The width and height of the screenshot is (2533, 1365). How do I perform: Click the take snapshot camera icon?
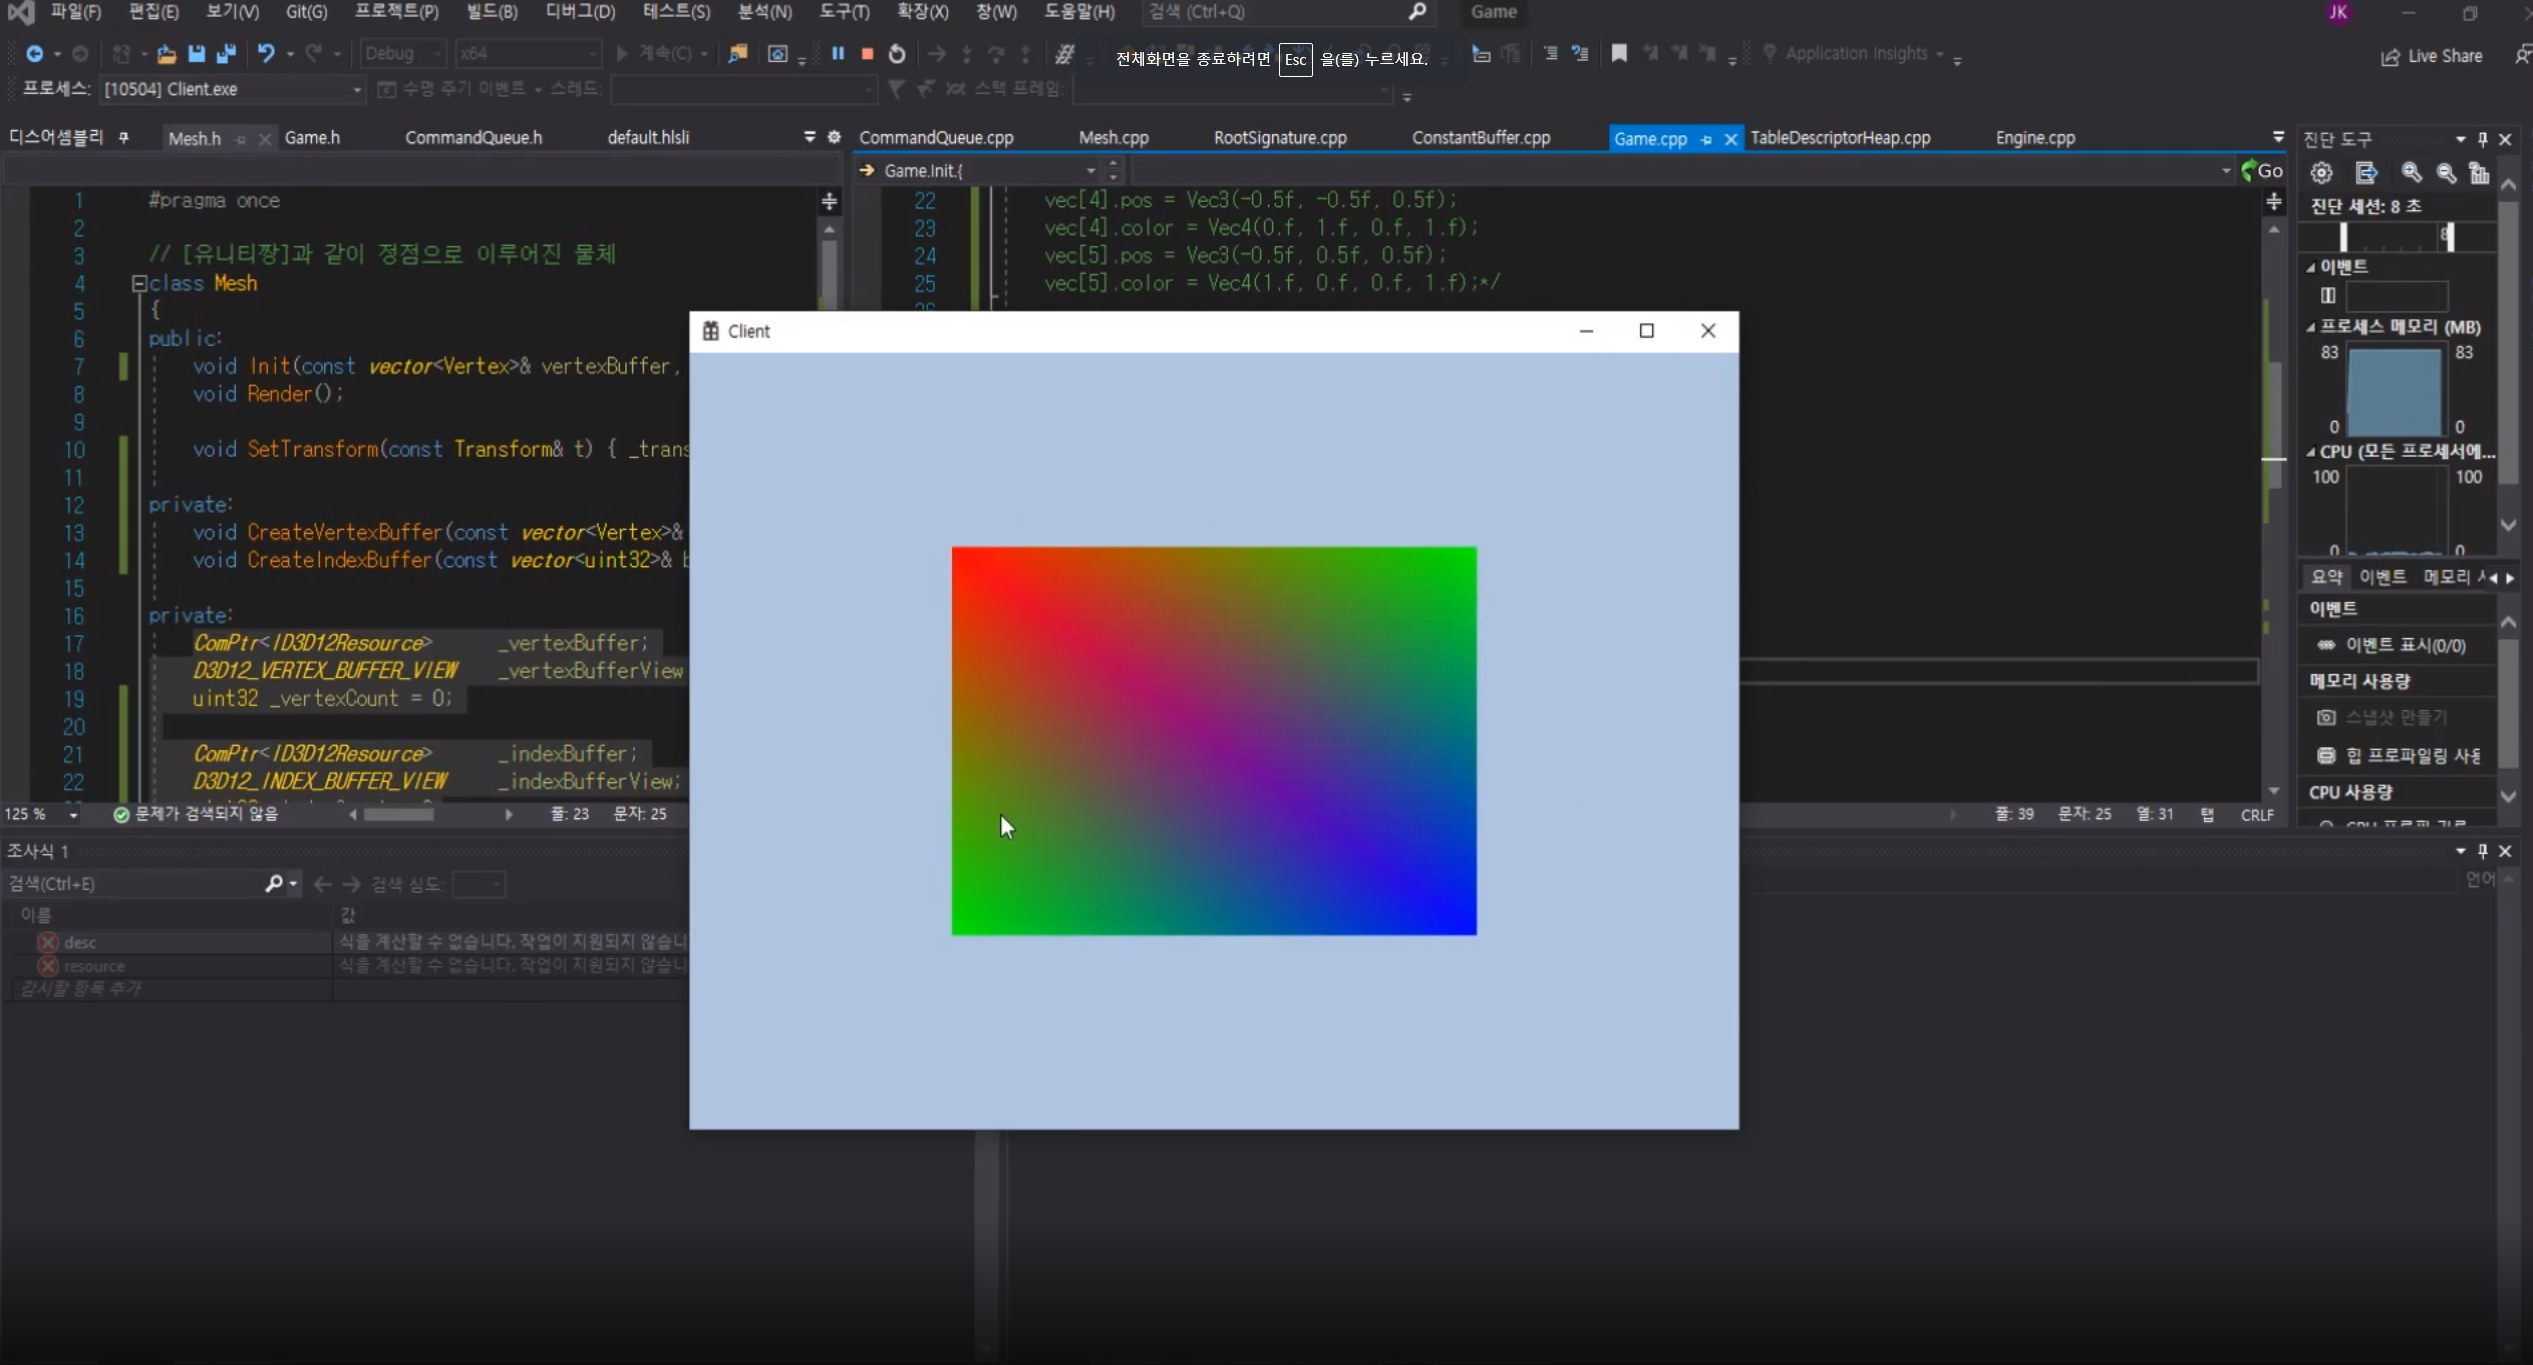point(2327,718)
